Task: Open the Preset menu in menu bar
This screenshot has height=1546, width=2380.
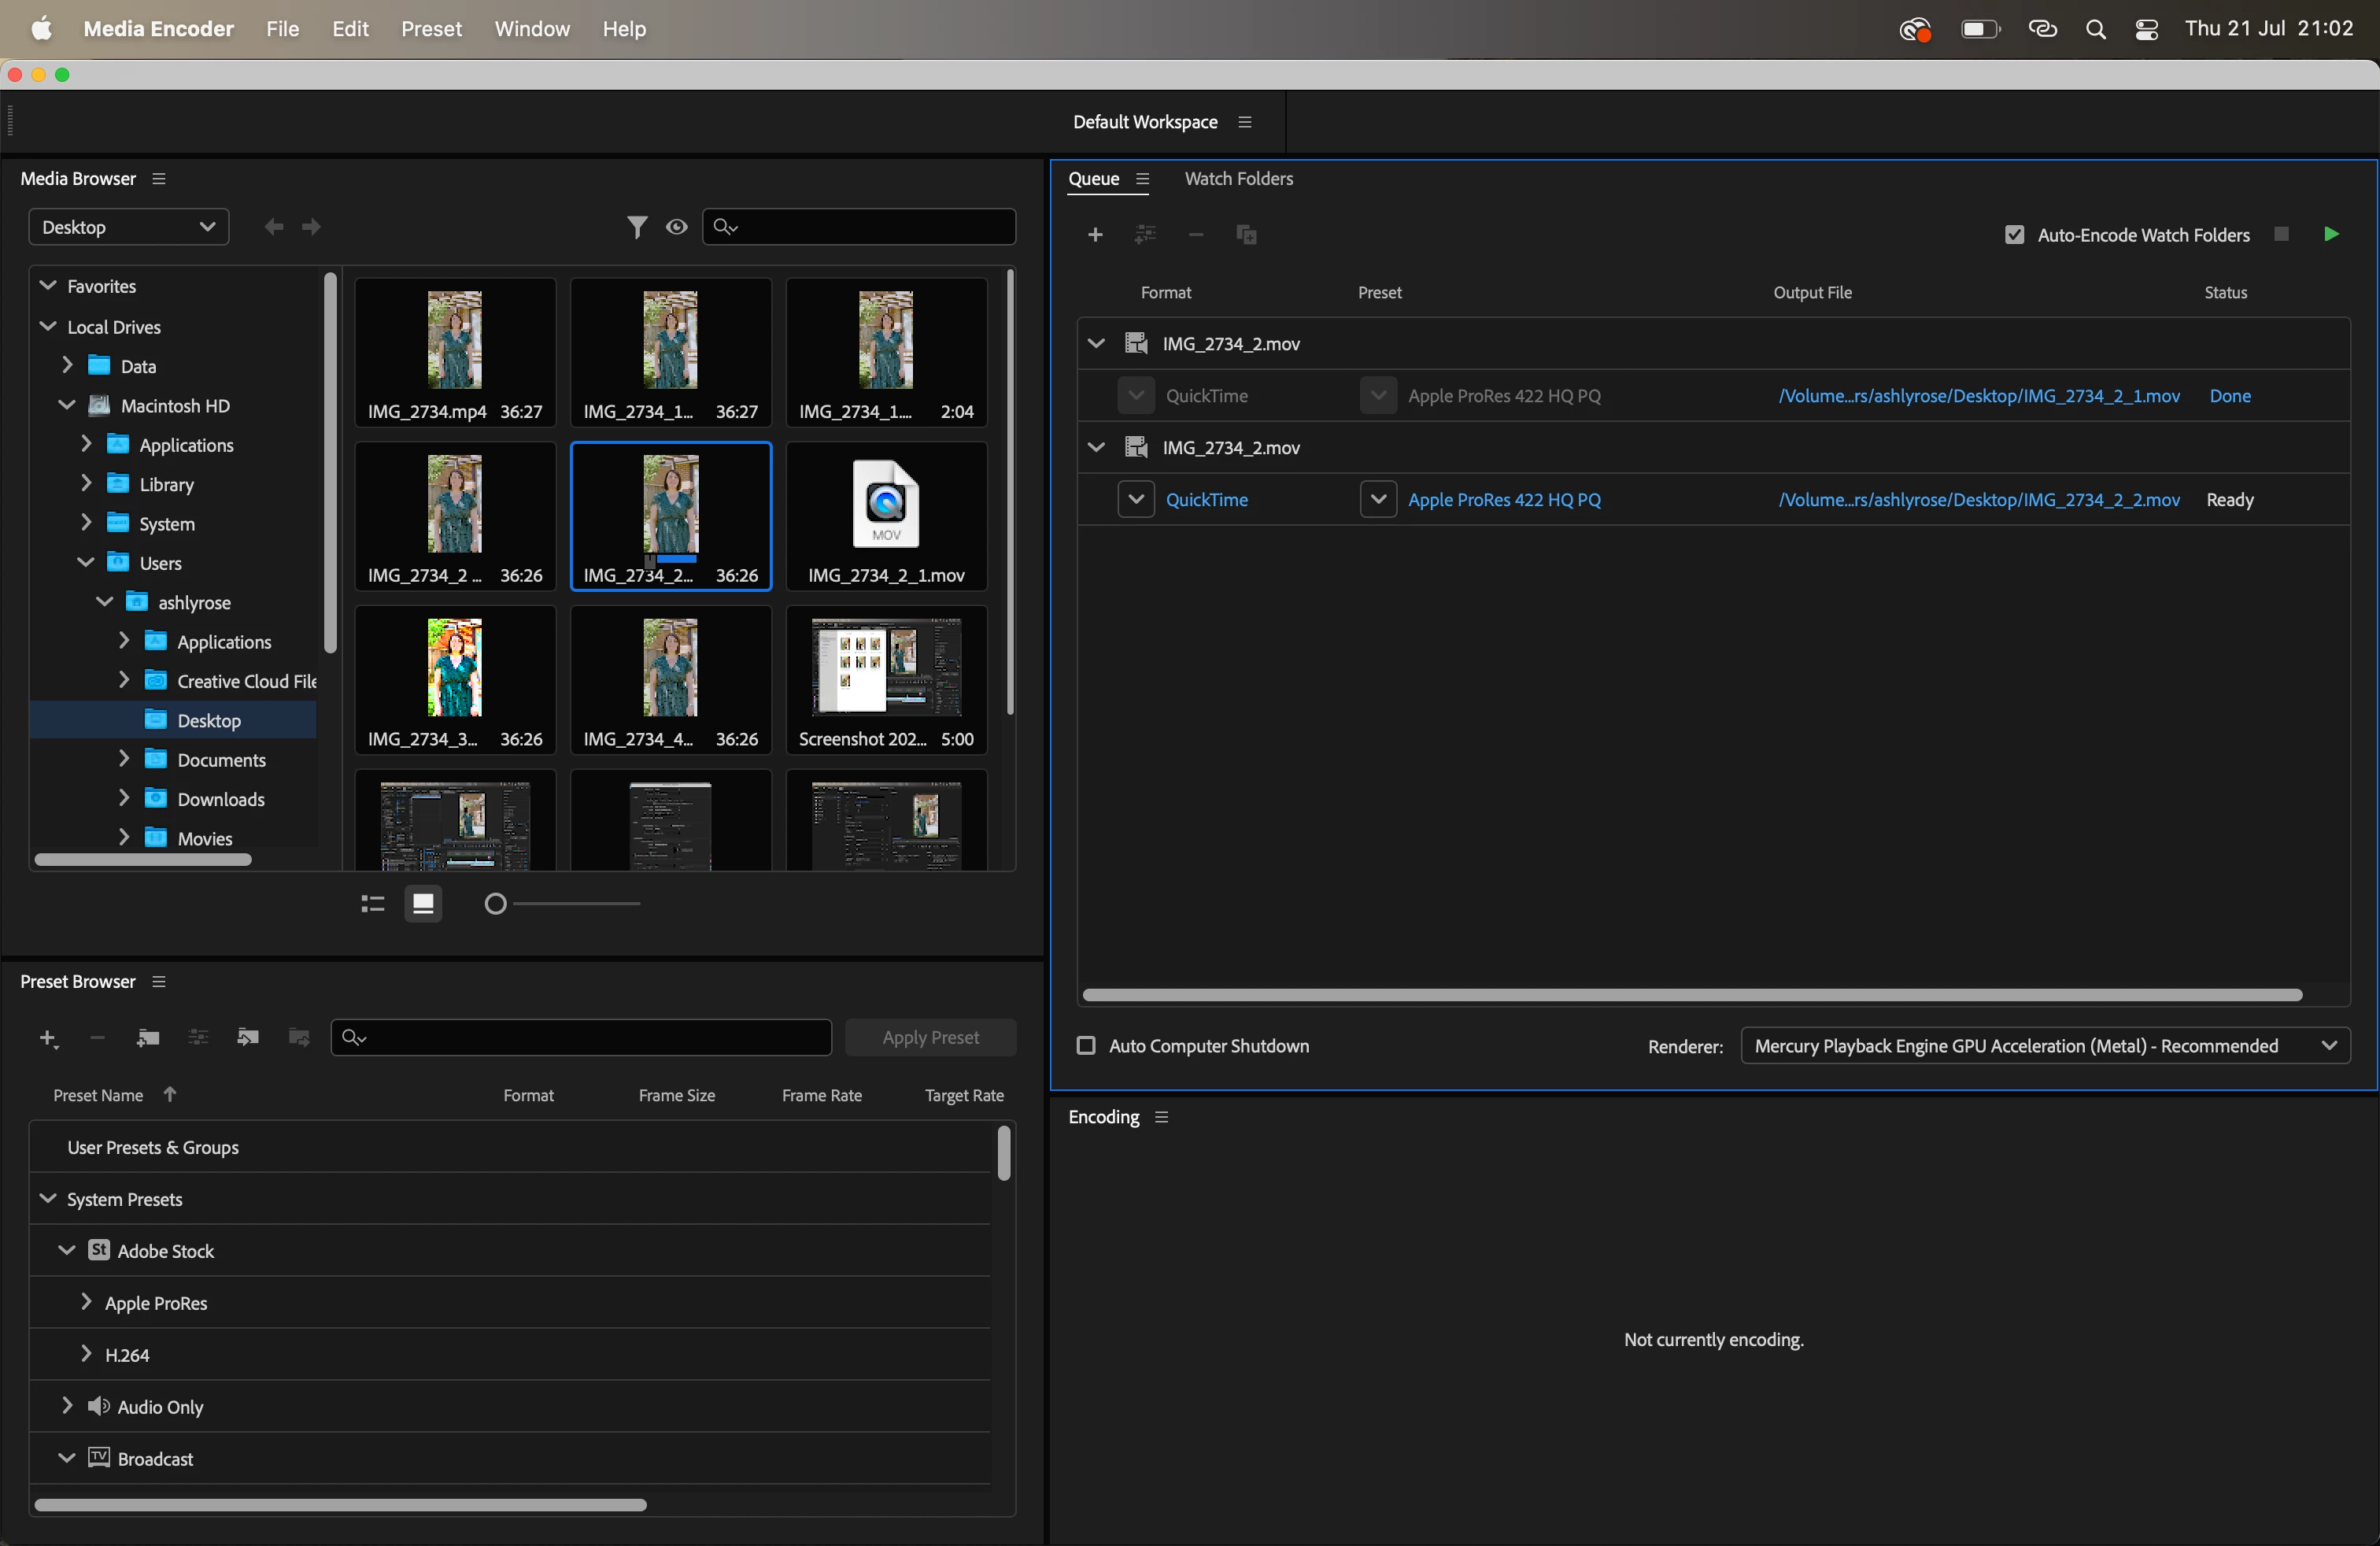Action: [431, 29]
